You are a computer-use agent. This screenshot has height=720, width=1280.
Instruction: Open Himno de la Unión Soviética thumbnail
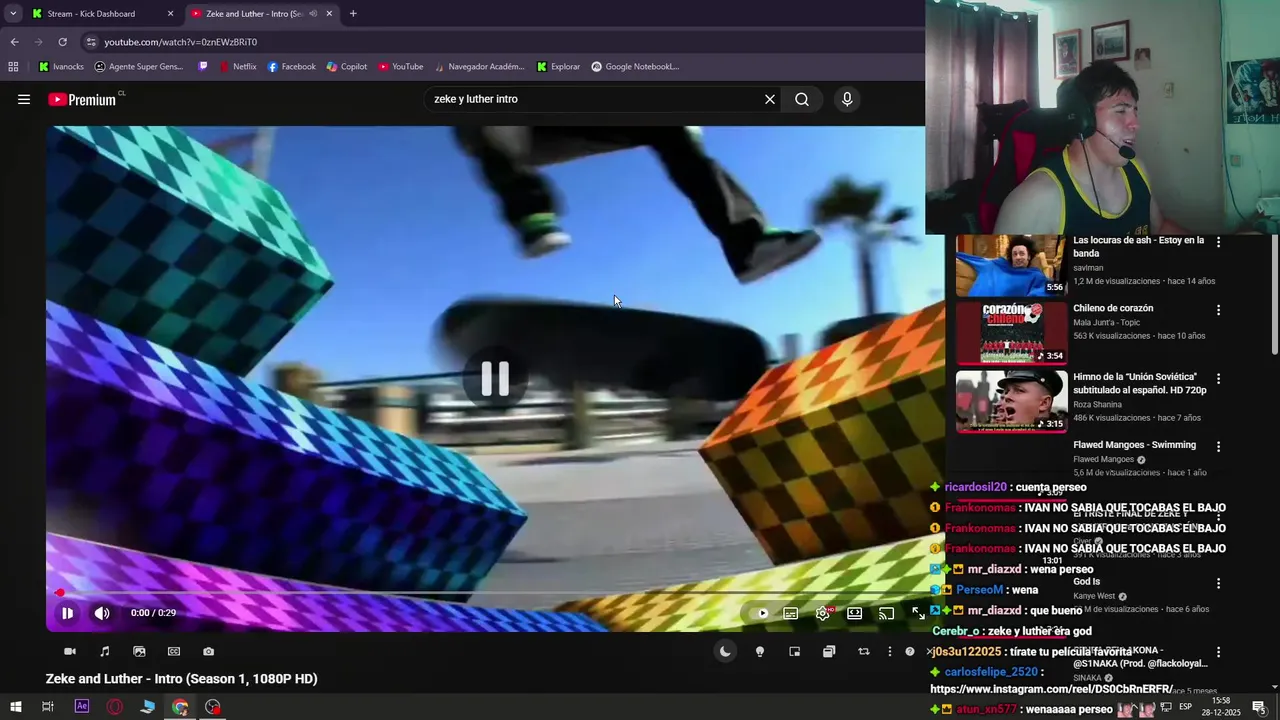[1010, 402]
